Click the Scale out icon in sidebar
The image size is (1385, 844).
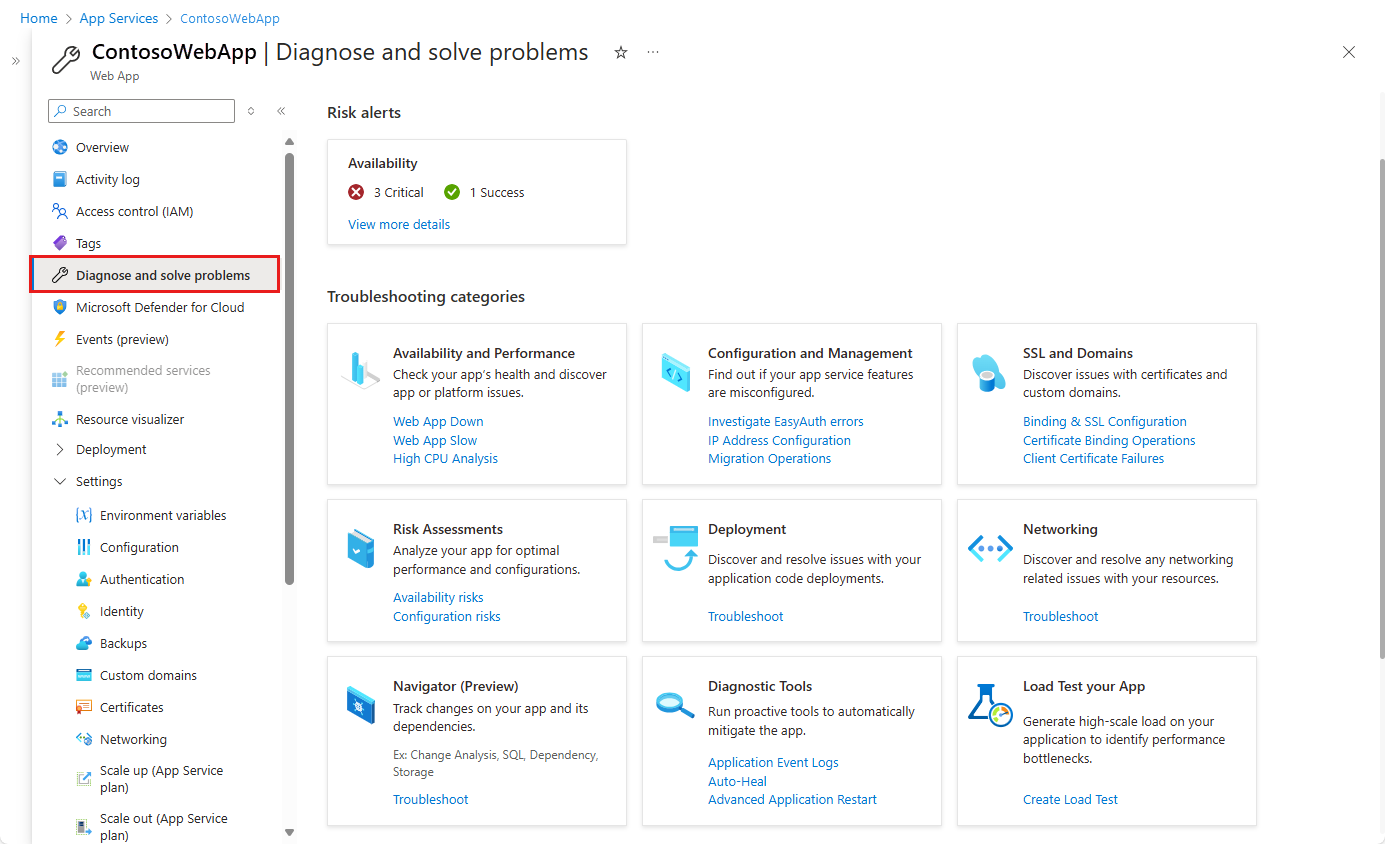(x=84, y=827)
